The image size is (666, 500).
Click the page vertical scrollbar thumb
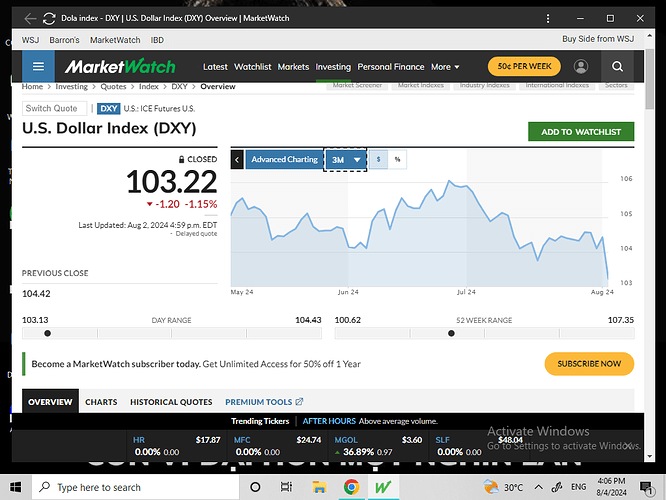click(x=649, y=79)
